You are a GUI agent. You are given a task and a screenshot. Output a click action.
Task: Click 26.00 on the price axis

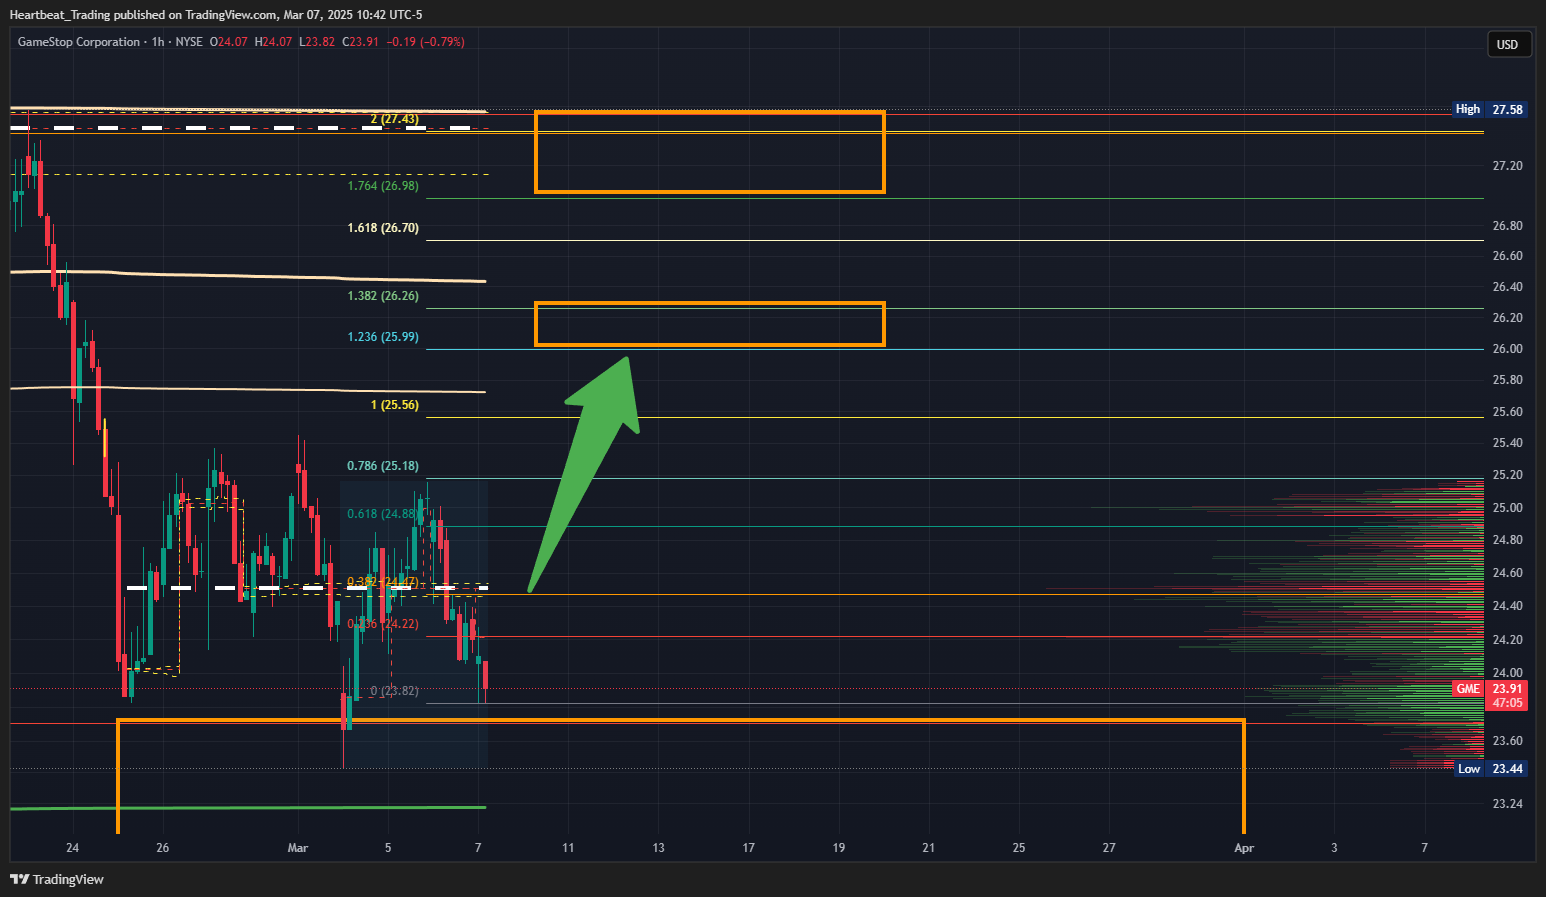click(1507, 349)
